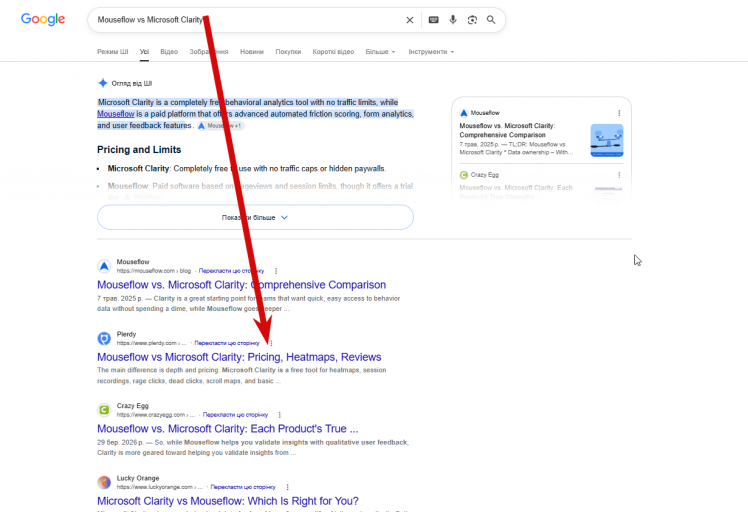Clear the search query with X
Image resolution: width=748 pixels, height=512 pixels.
pyautogui.click(x=410, y=20)
